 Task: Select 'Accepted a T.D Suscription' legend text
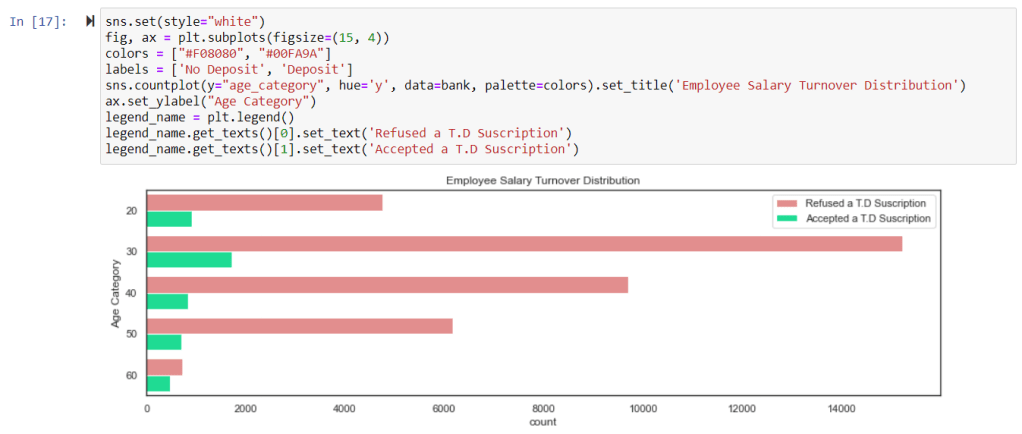[867, 218]
